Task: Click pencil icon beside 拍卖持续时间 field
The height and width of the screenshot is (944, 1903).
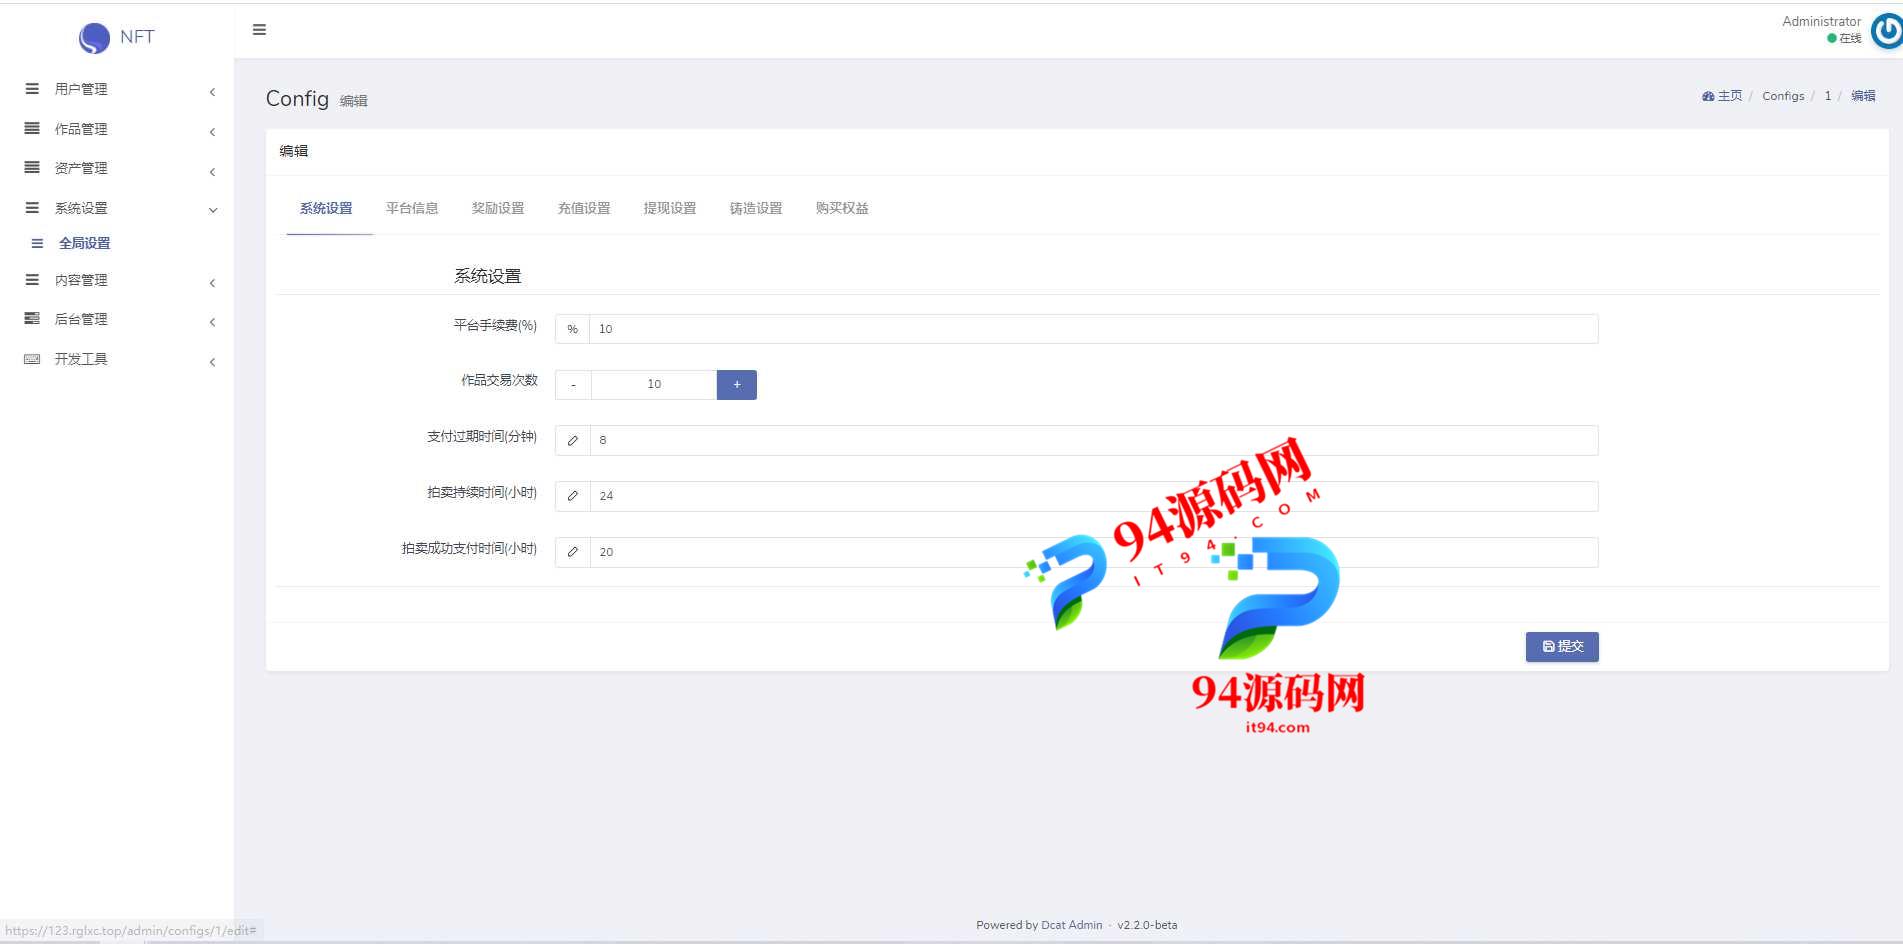Action: 573,496
